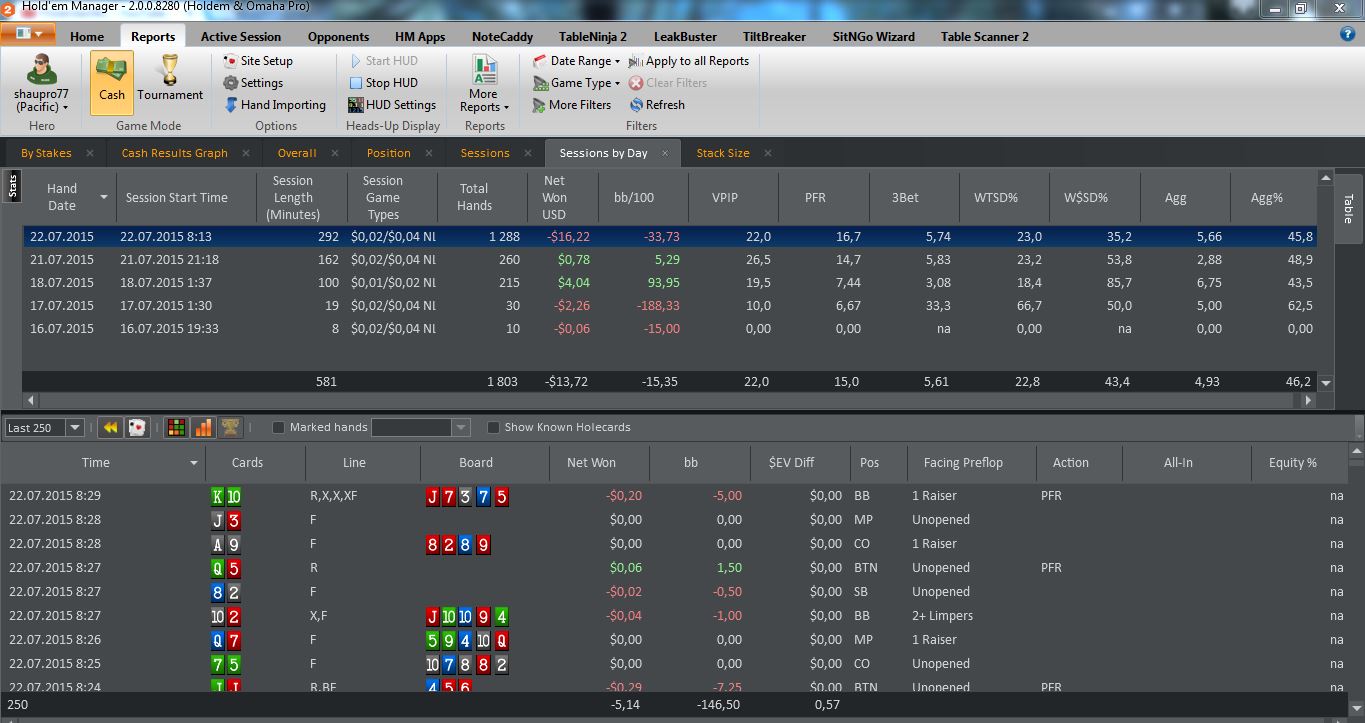
Task: Close the Cash Results Graph tab
Action: 247,153
